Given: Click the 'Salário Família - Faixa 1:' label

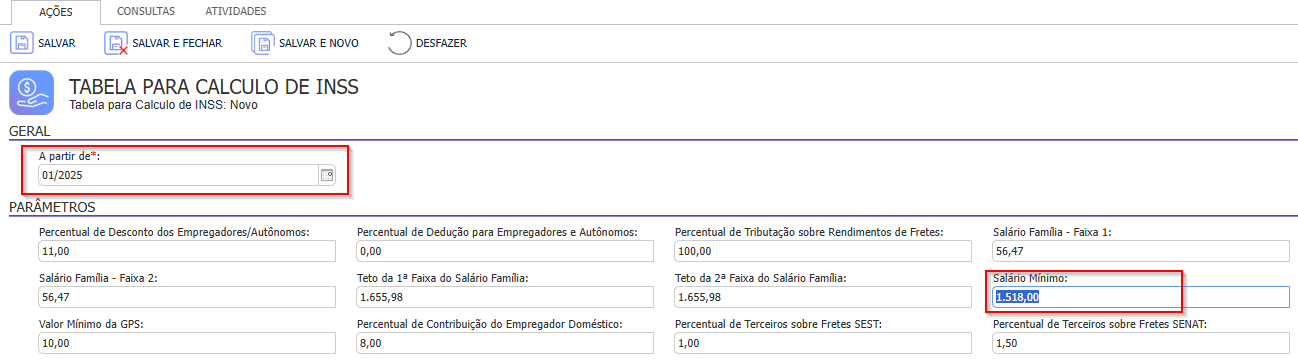Looking at the screenshot, I should click(x=1053, y=232).
